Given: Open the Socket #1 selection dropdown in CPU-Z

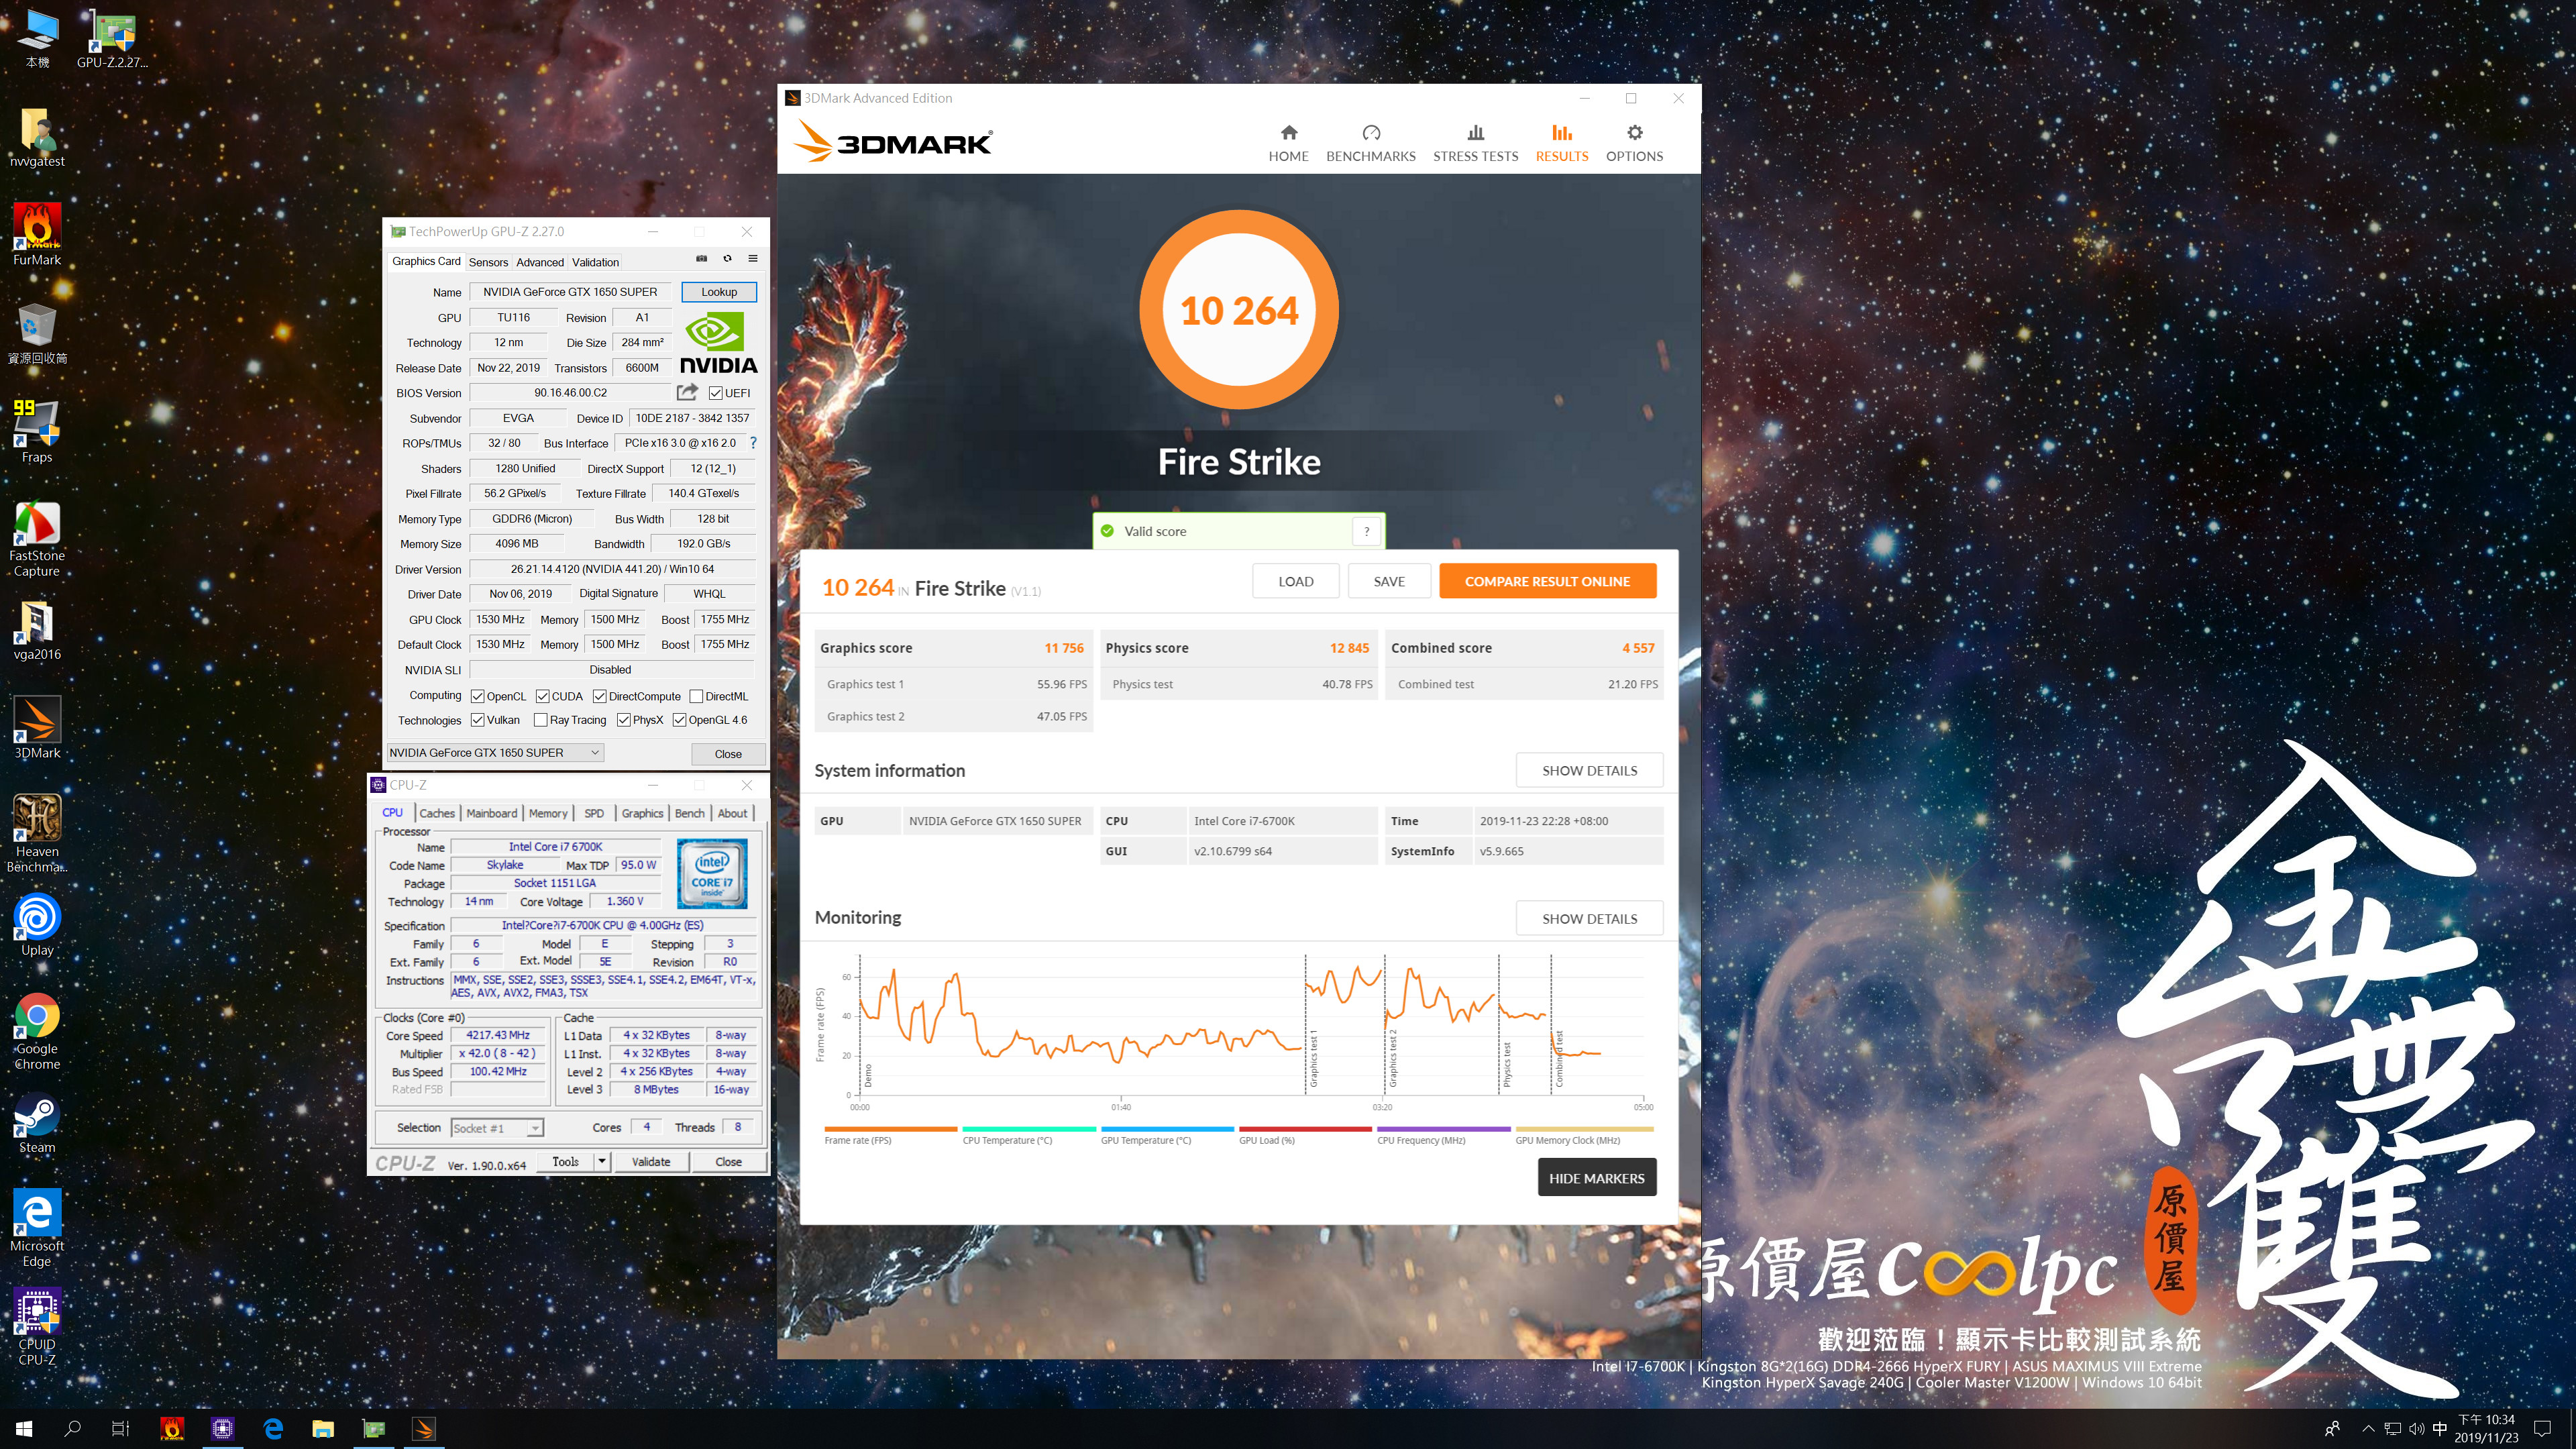Looking at the screenshot, I should point(497,1128).
